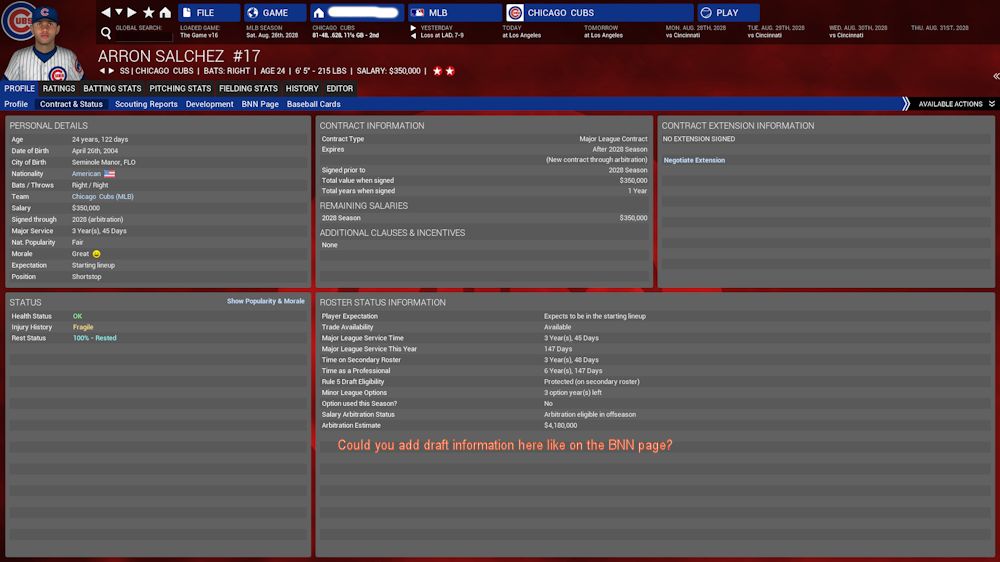1000x562 pixels.
Task: Collapse the header with the double chevron
Action: [996, 76]
